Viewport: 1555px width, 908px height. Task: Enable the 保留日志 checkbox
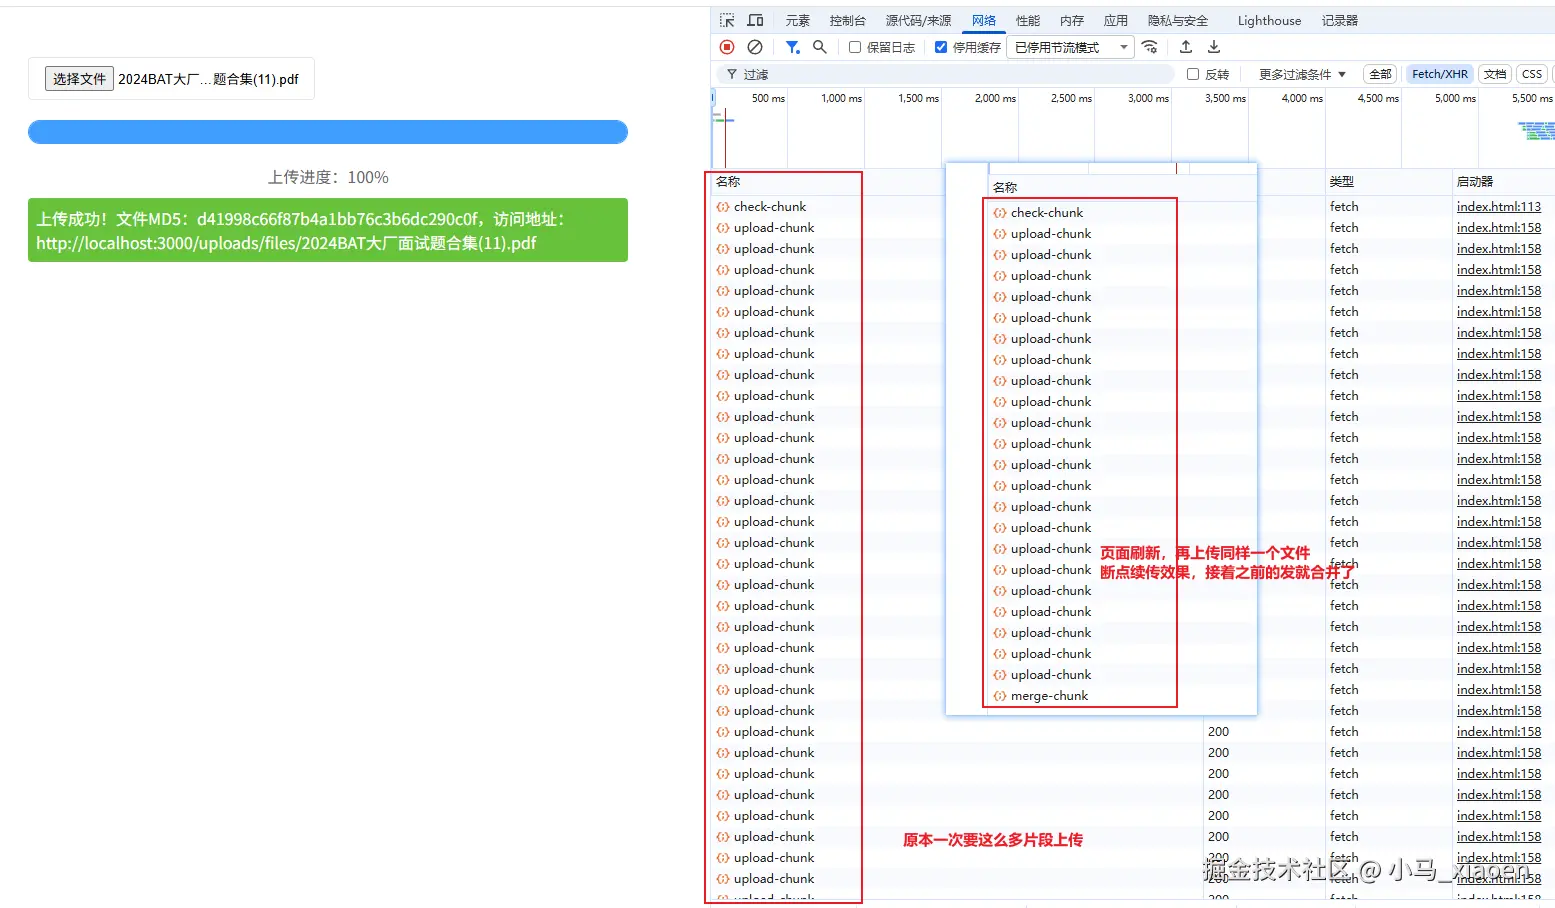tap(855, 47)
